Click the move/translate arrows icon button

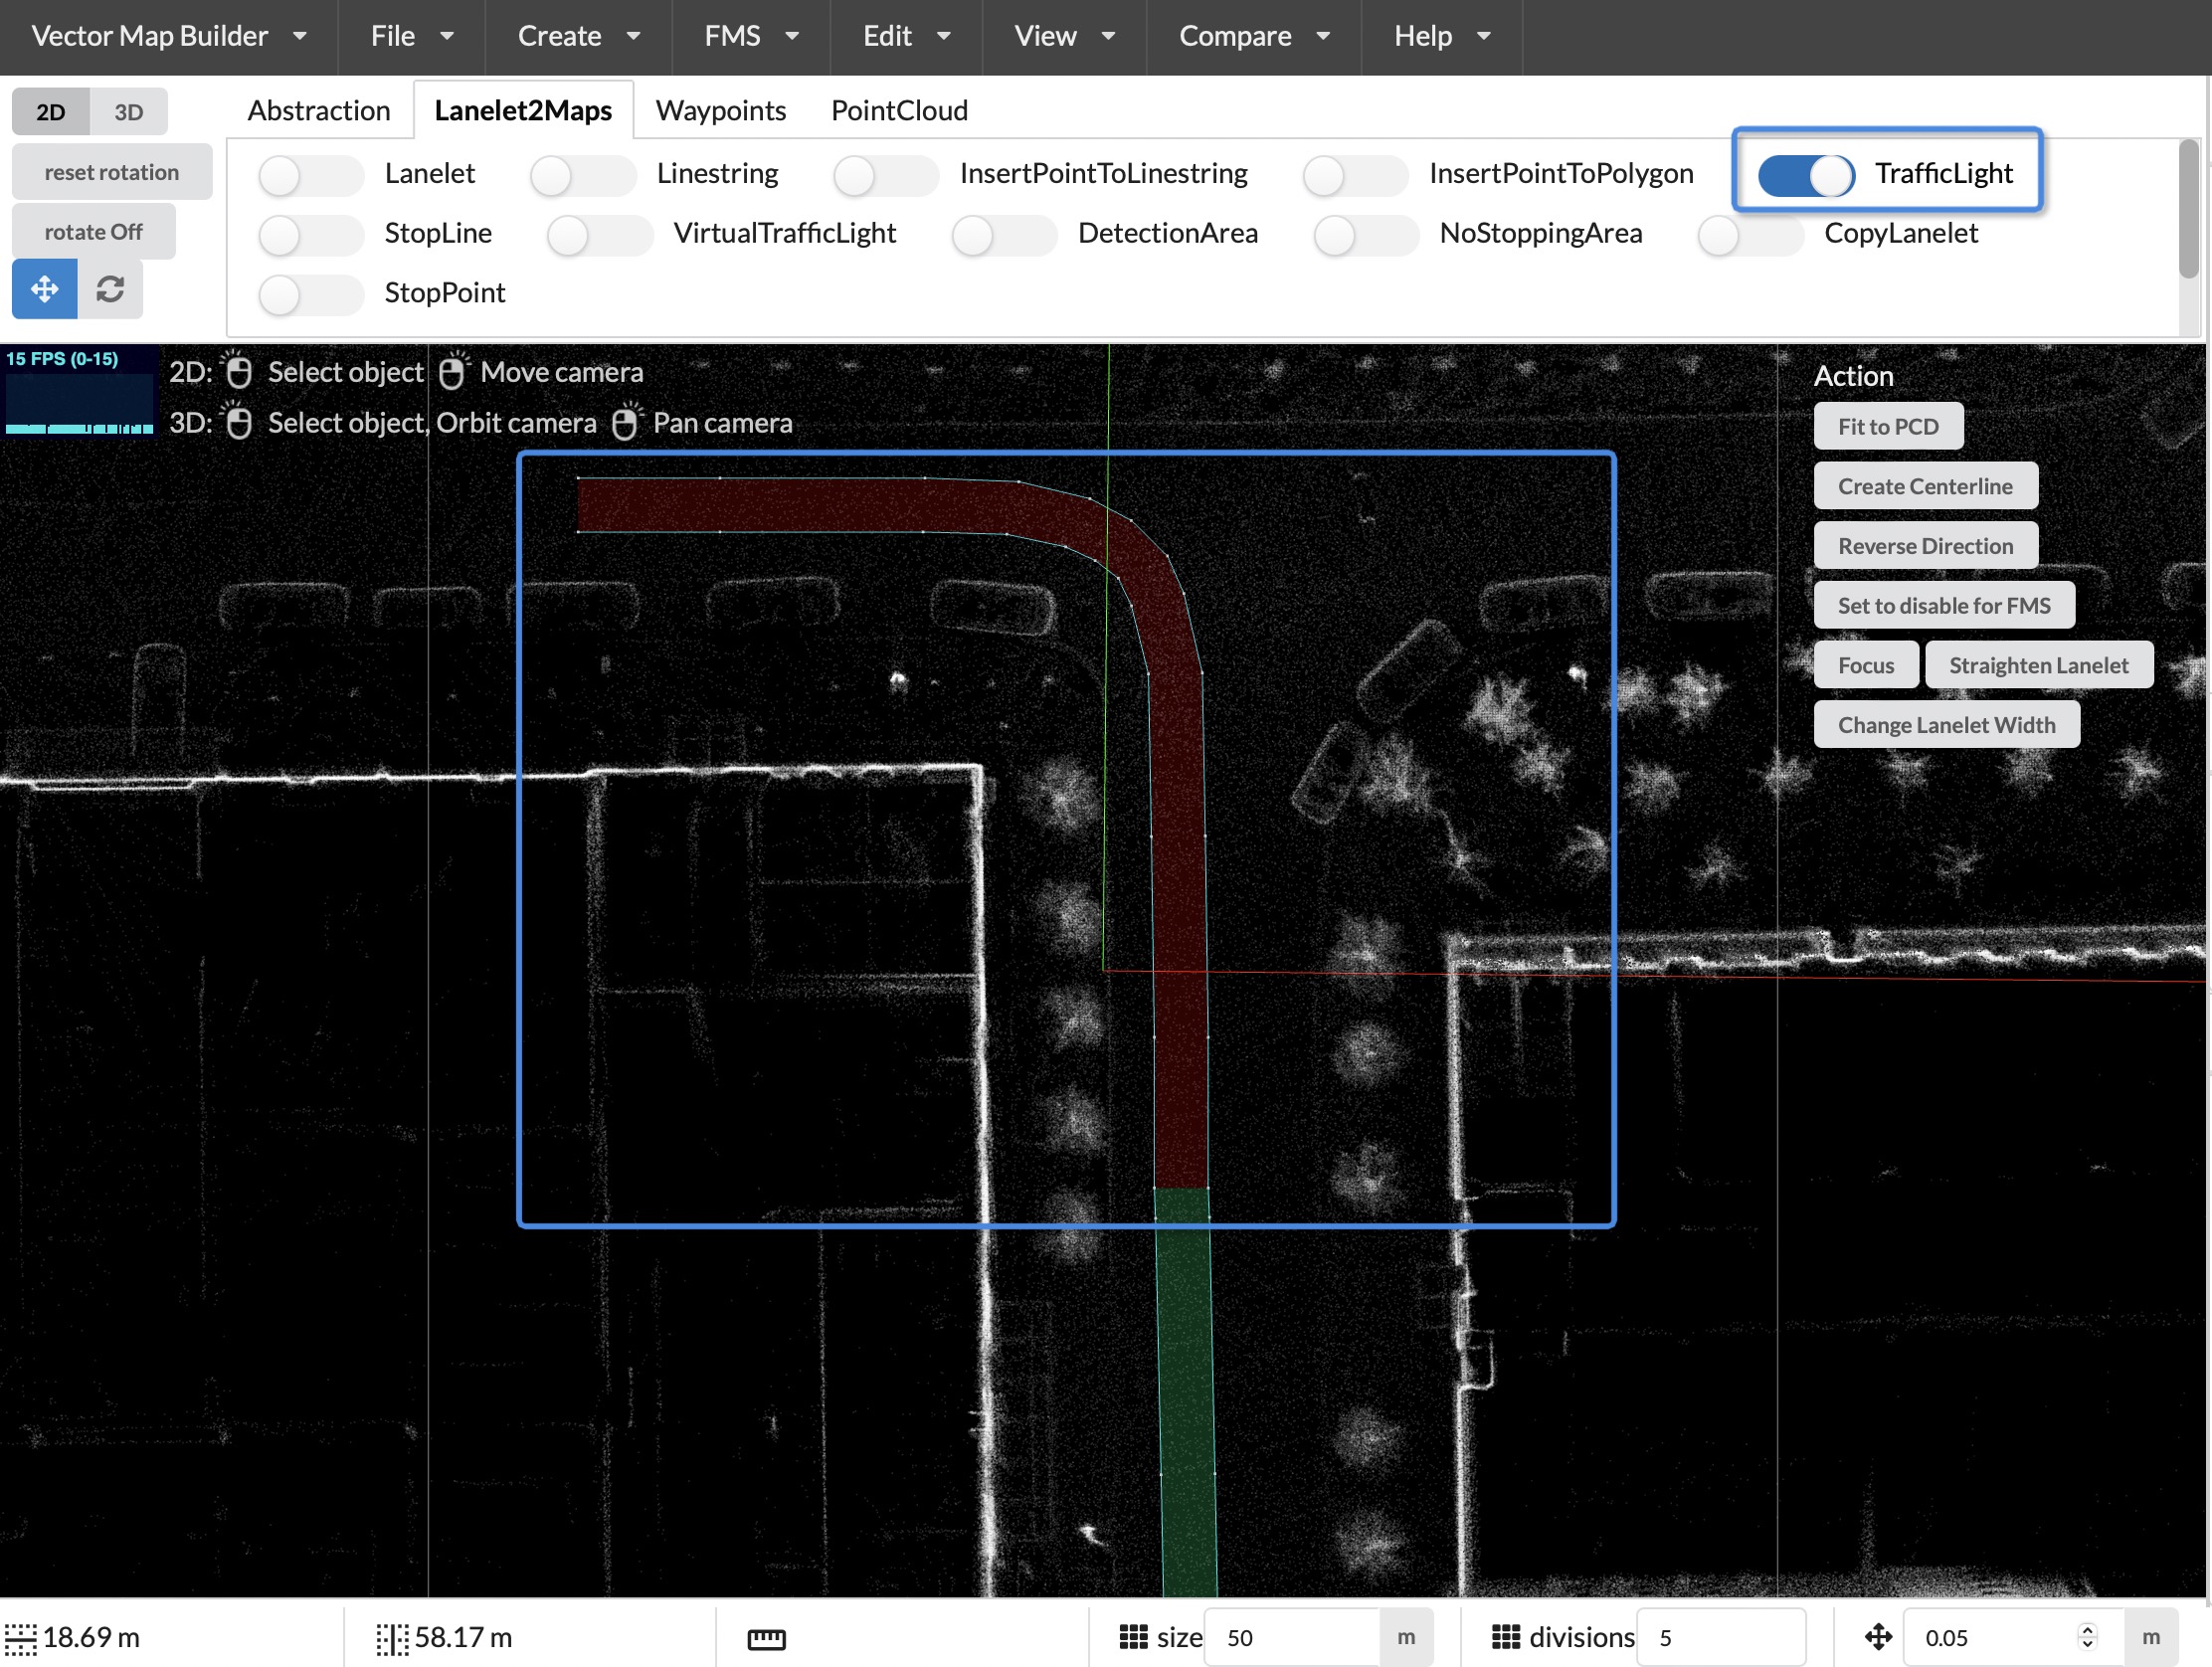[x=44, y=290]
